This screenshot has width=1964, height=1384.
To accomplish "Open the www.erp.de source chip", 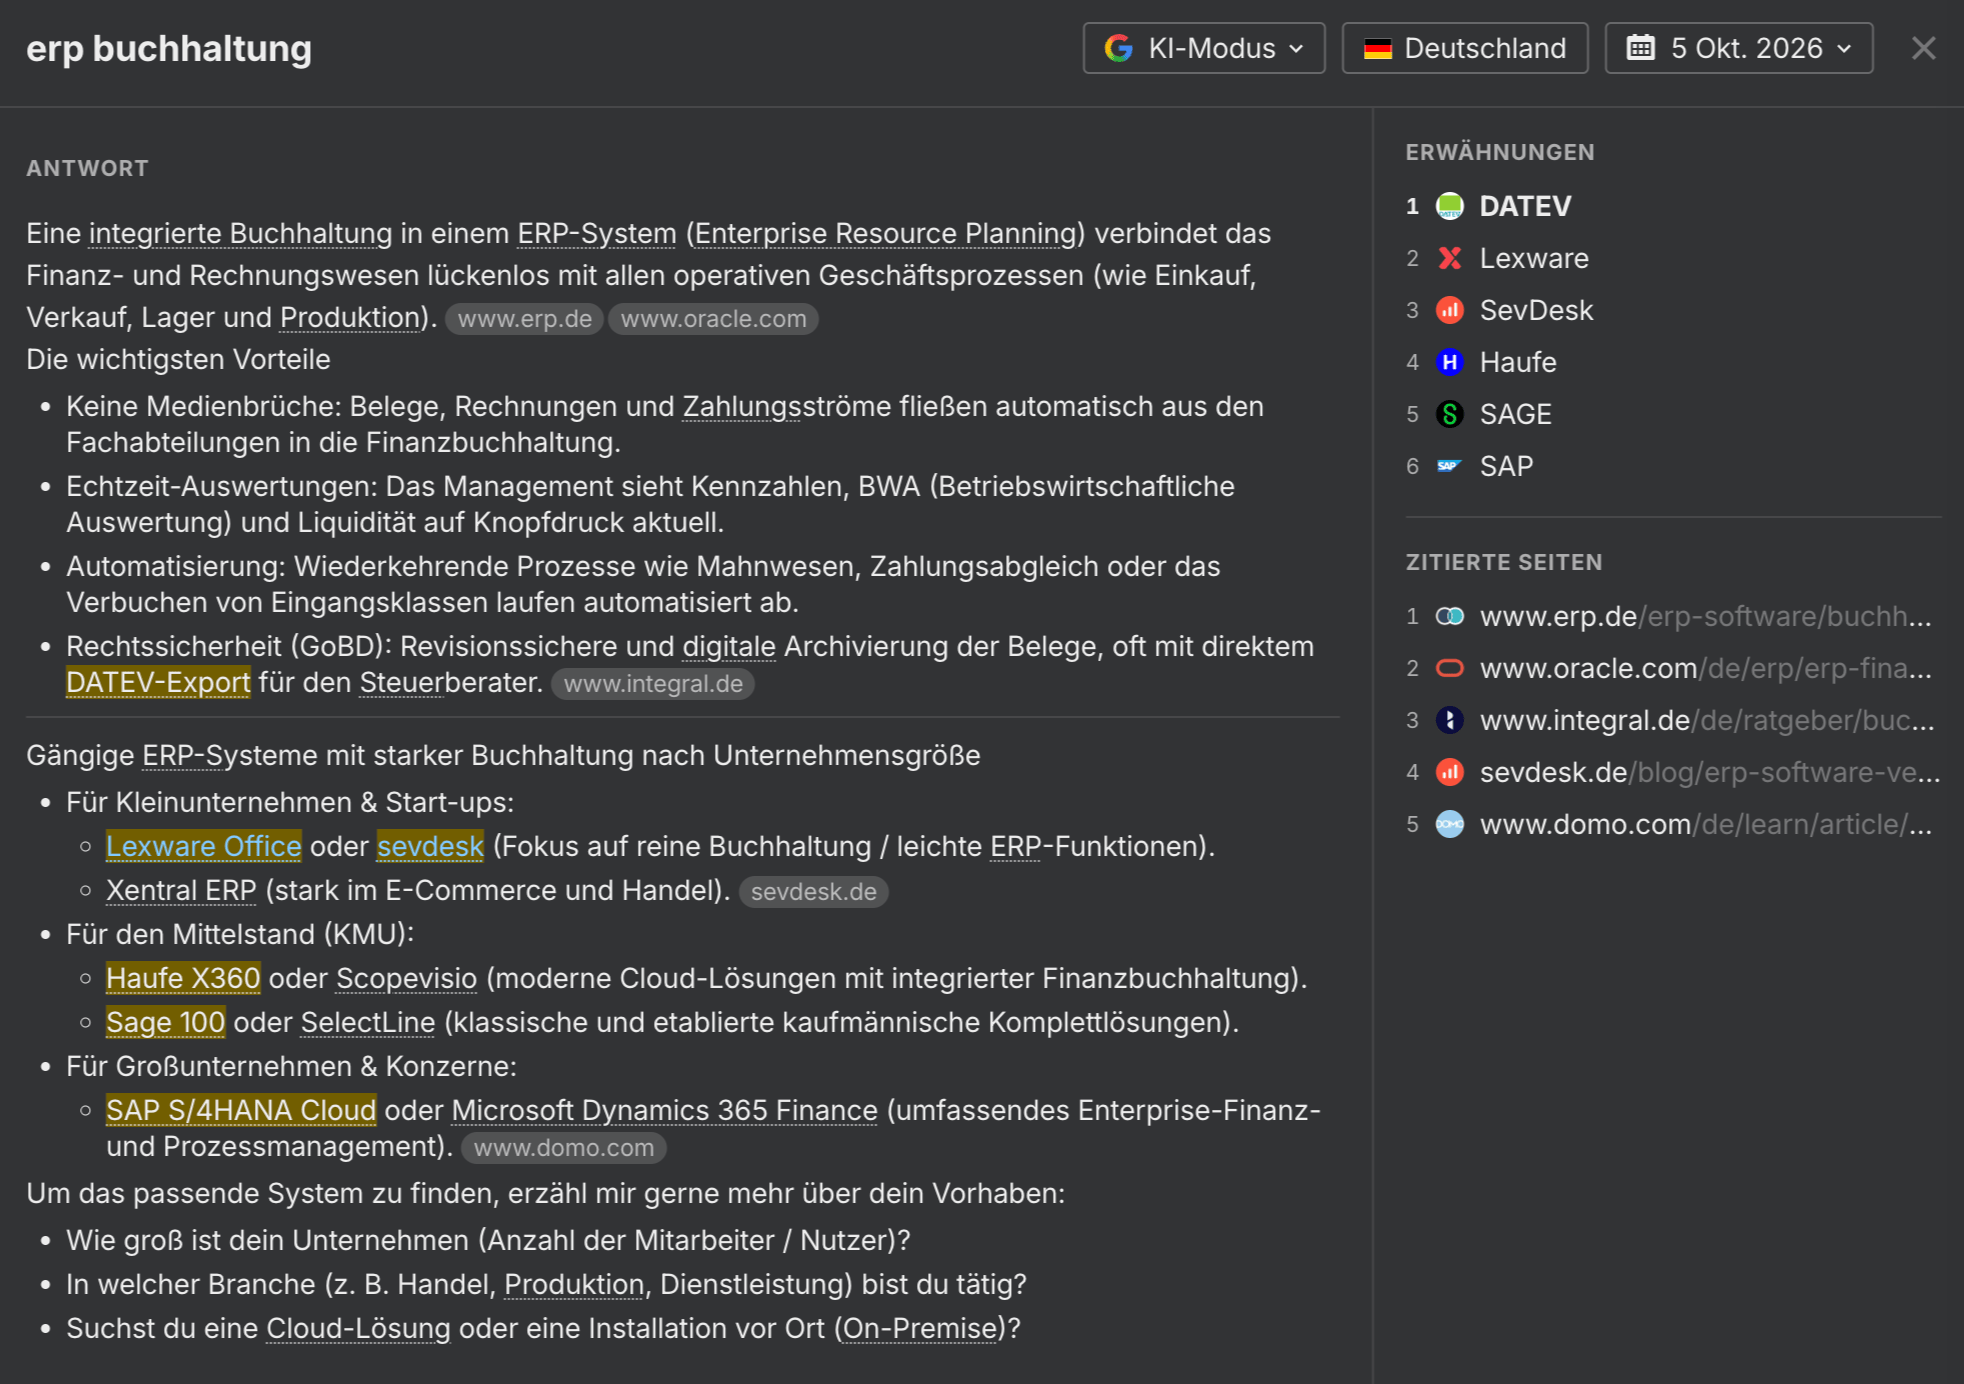I will coord(524,319).
